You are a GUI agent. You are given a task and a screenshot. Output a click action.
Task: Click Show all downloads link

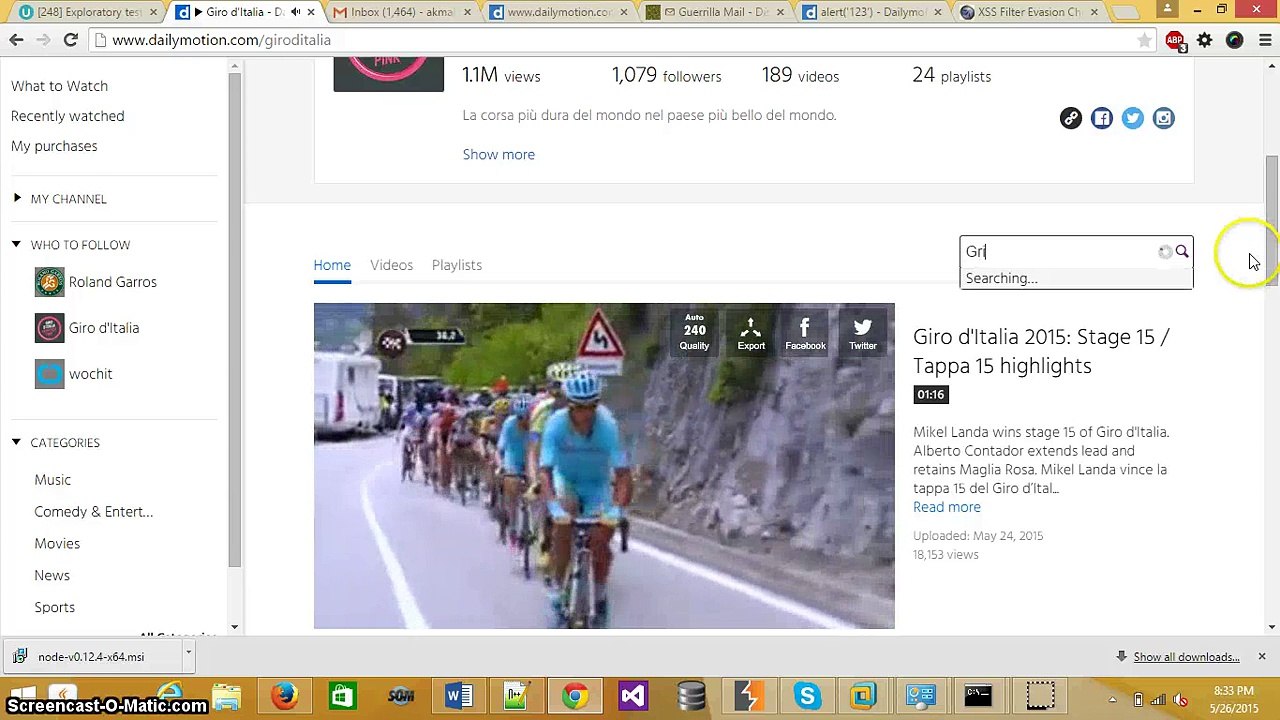1186,657
